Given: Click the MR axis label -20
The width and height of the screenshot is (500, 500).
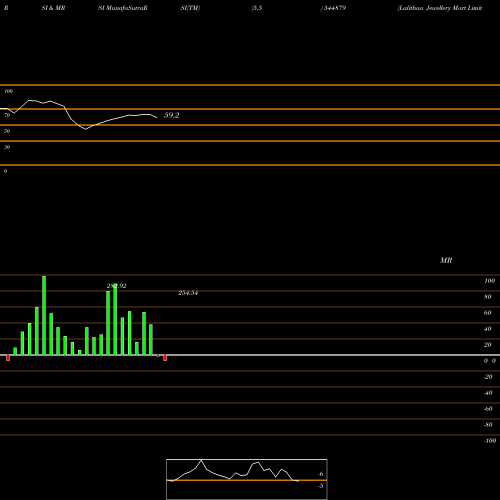Looking at the screenshot, I should click(x=488, y=377).
